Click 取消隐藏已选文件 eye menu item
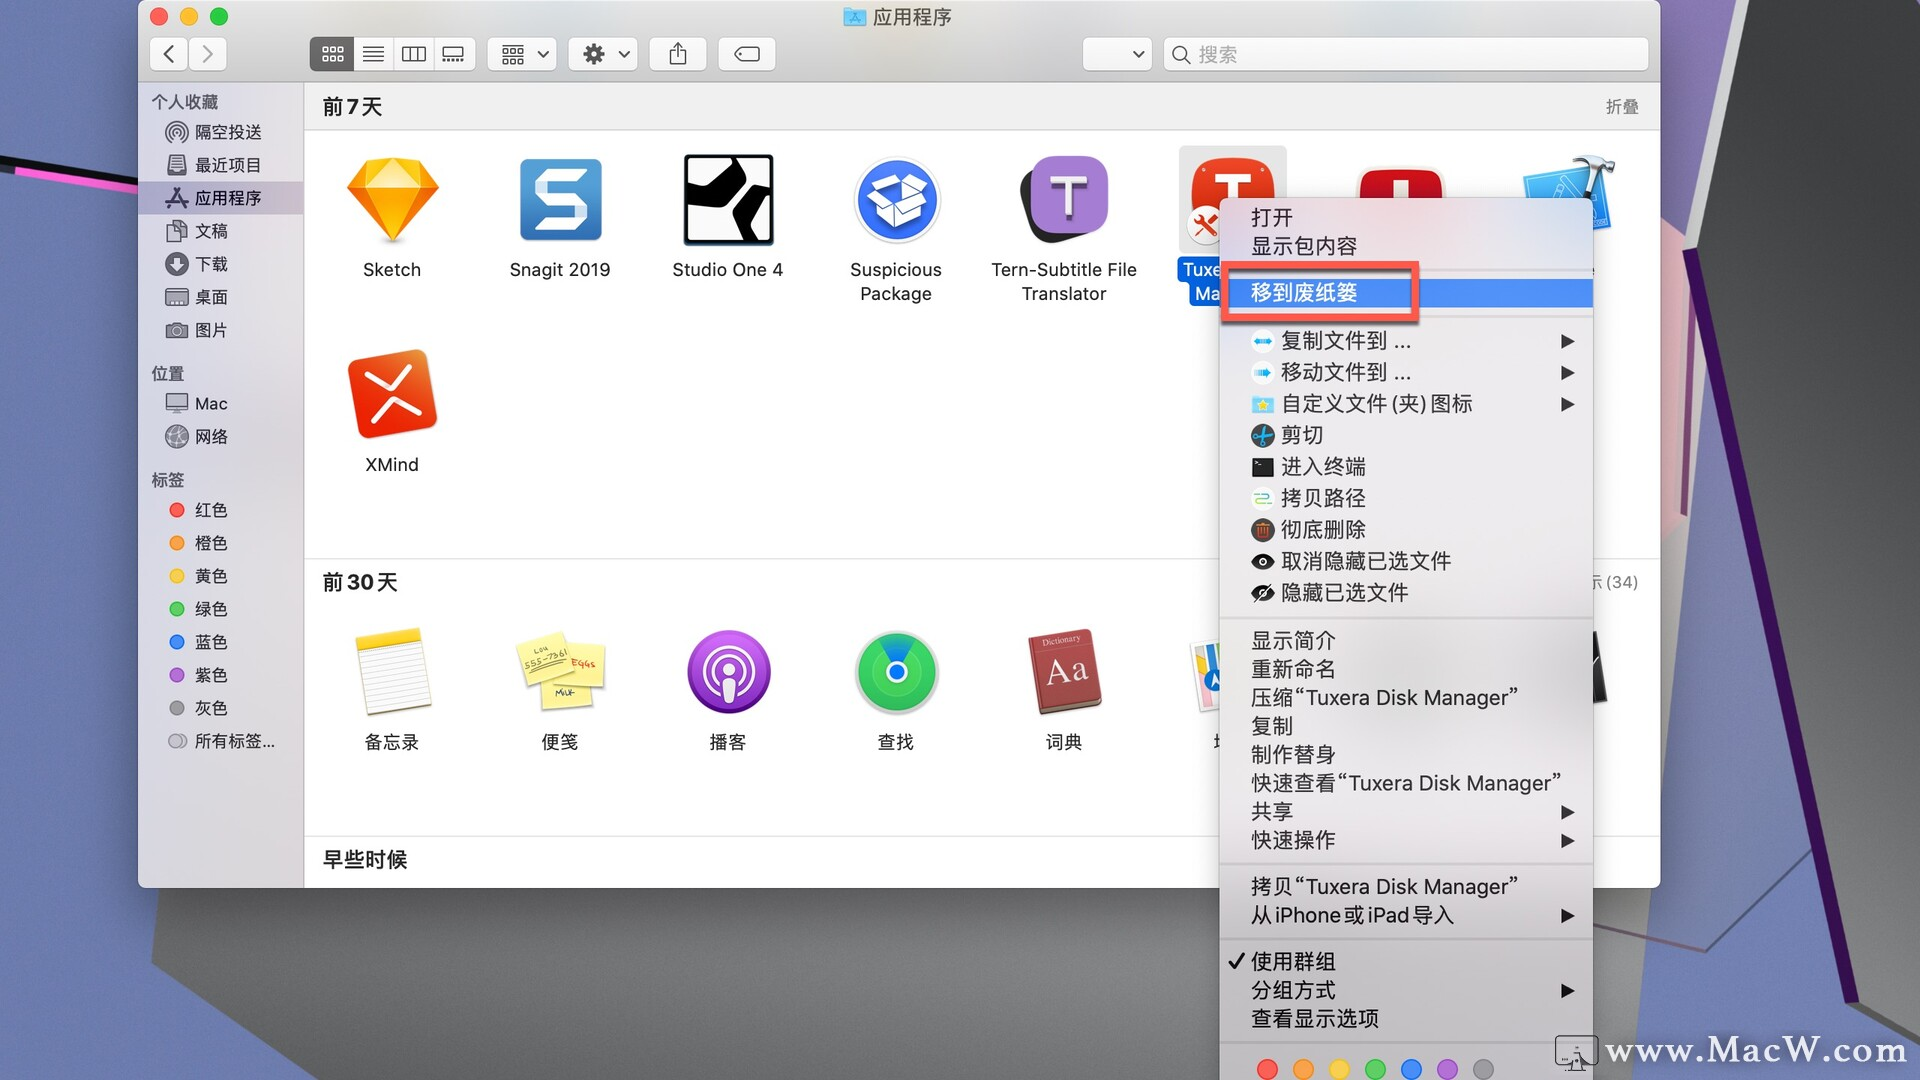Viewport: 1920px width, 1080px height. point(1364,561)
